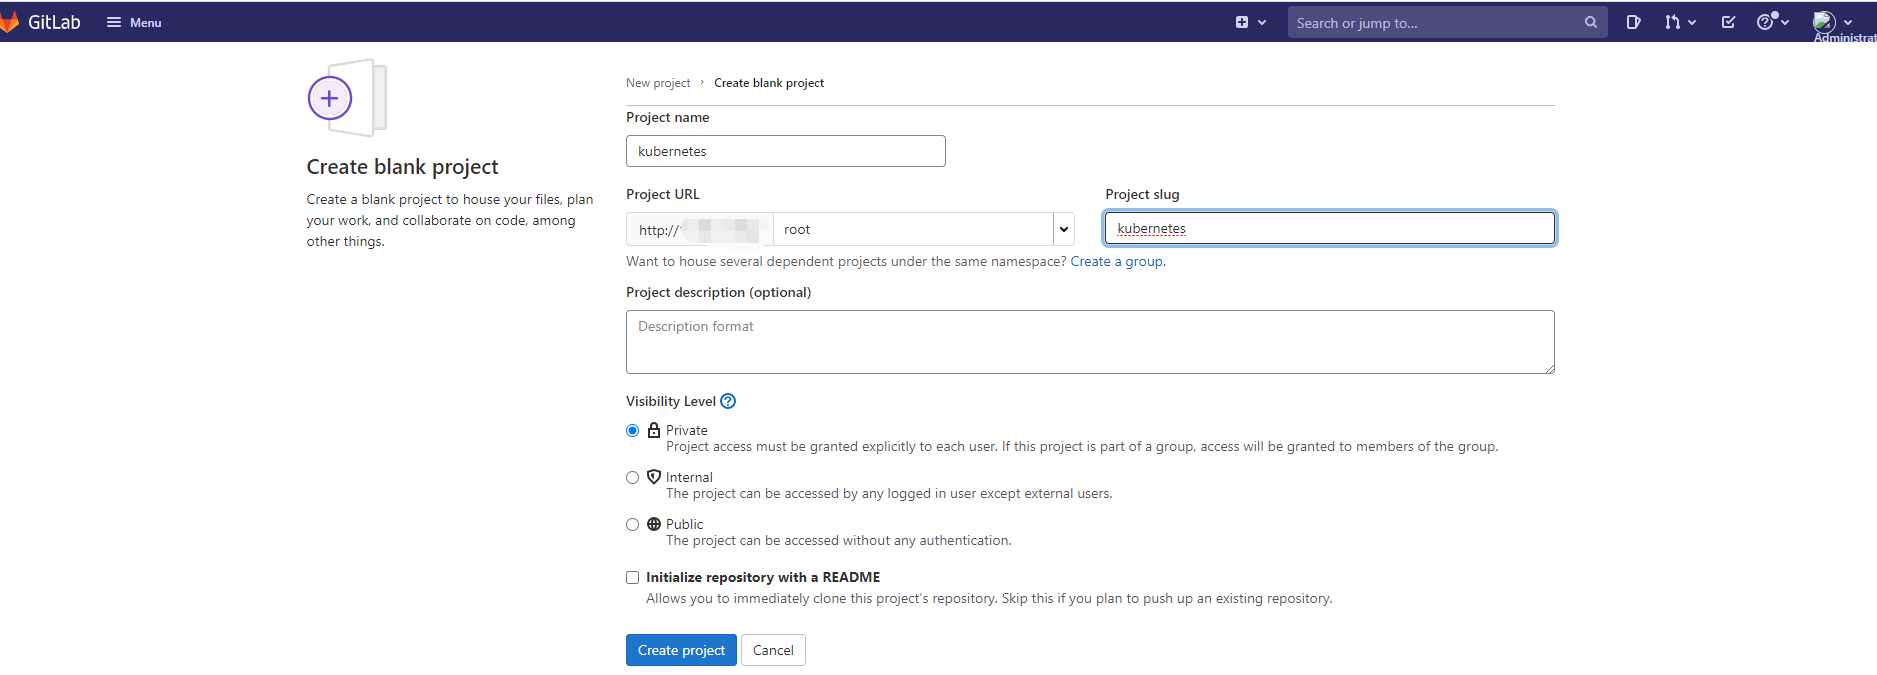1877x675 pixels.
Task: Expand the Merge requests dropdown
Action: click(1680, 22)
